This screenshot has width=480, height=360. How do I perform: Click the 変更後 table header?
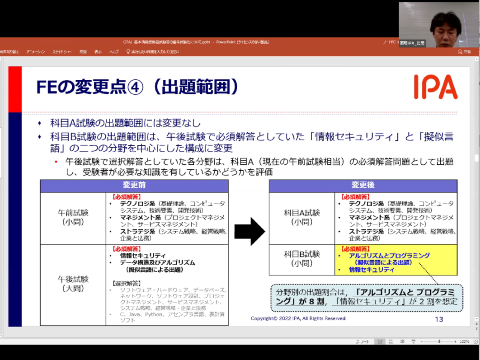pos(363,185)
